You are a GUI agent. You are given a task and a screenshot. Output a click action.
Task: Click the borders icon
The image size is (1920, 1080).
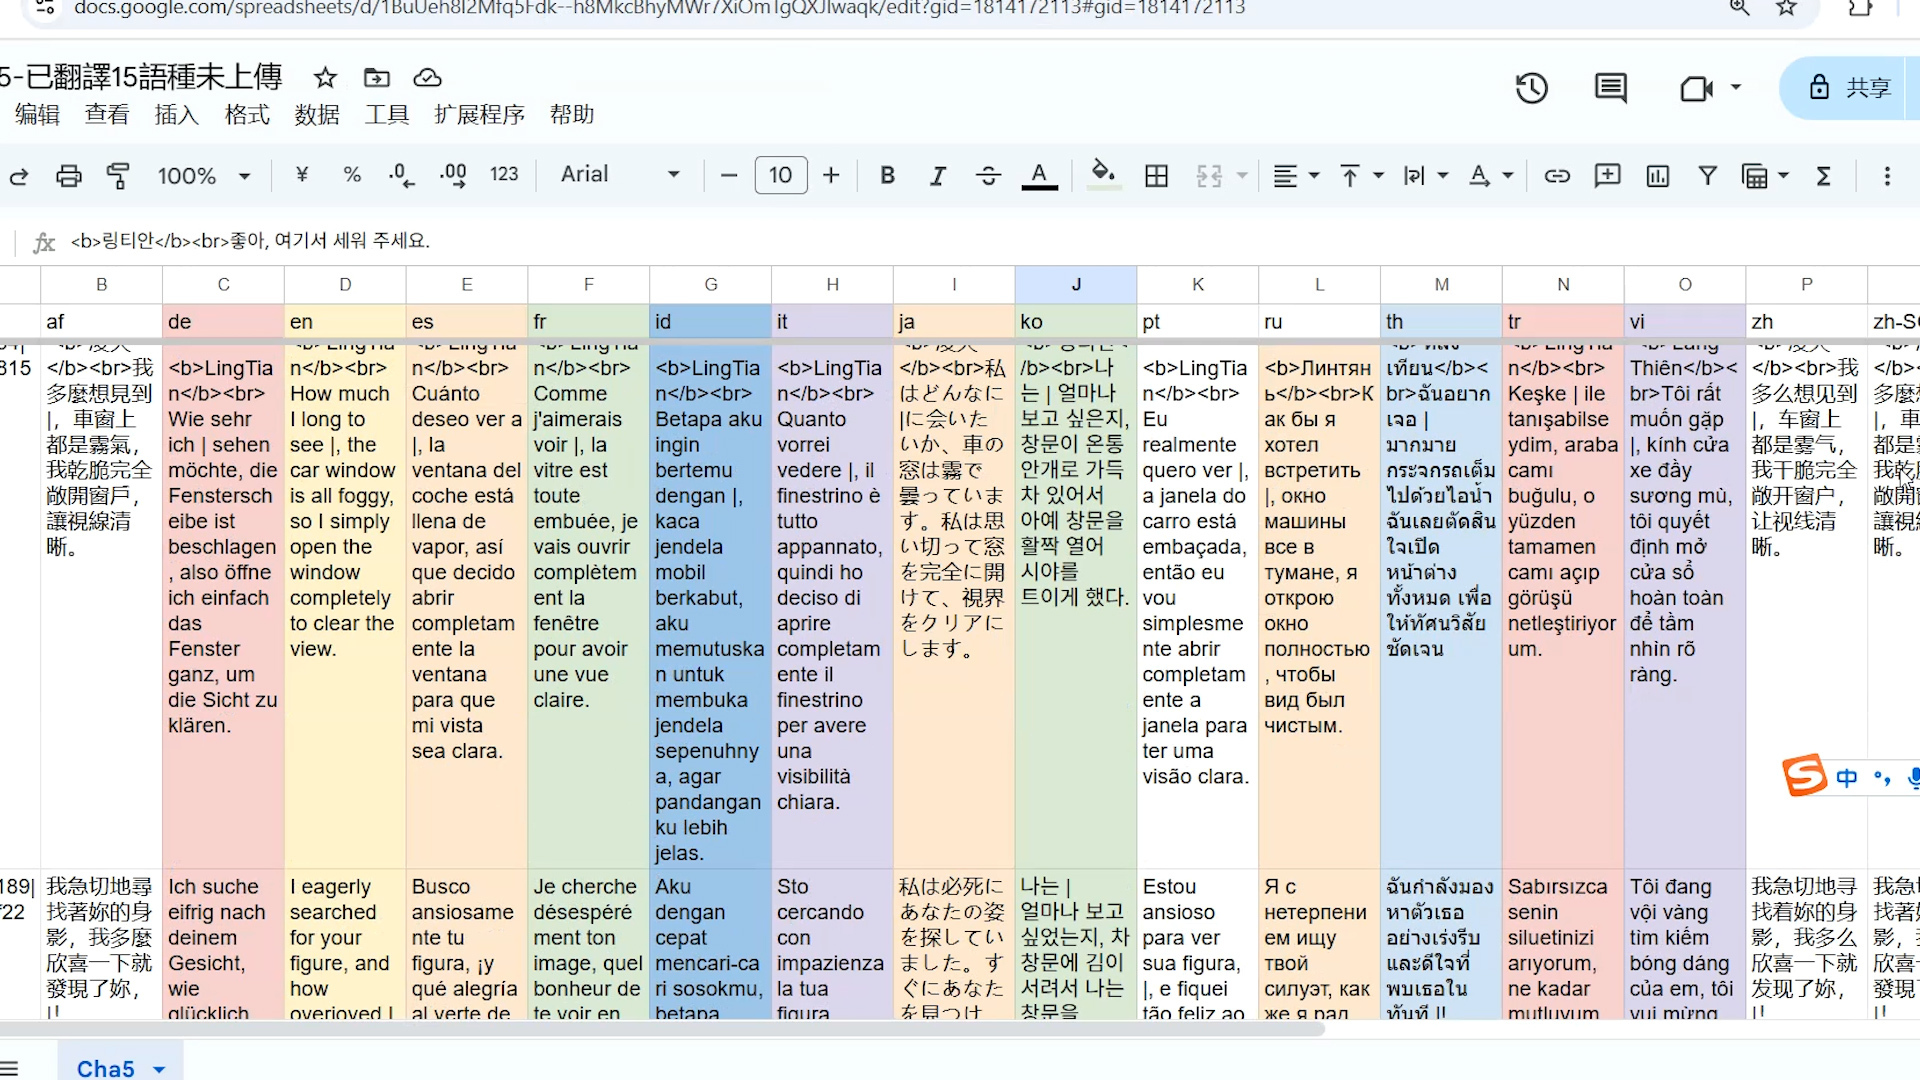(1156, 176)
